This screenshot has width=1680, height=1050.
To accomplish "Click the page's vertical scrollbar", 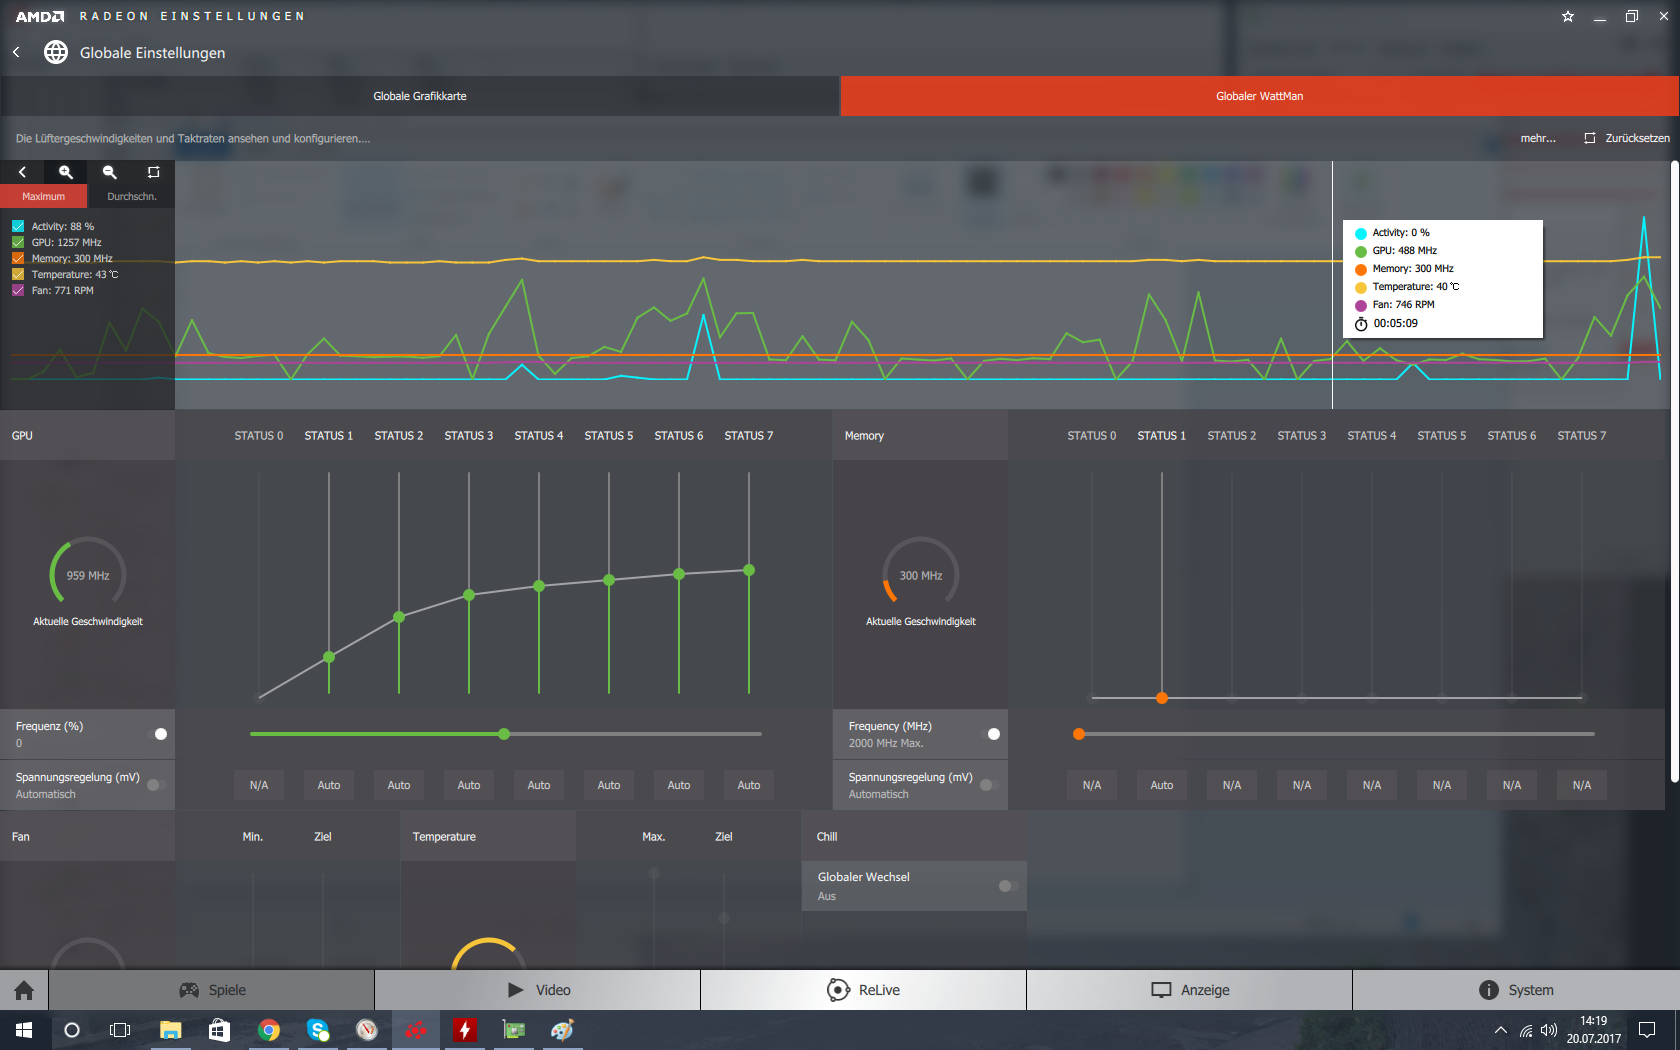I will point(1674,471).
